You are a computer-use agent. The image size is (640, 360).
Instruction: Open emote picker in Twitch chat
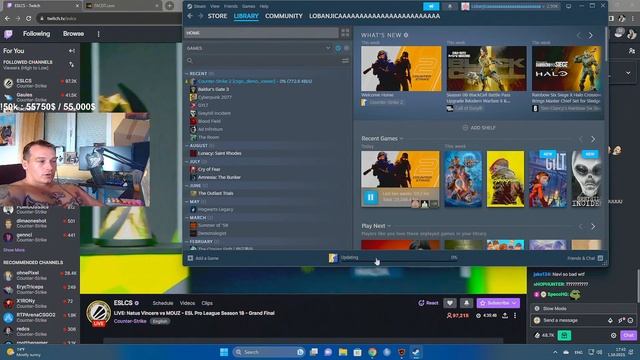pyautogui.click(x=631, y=320)
